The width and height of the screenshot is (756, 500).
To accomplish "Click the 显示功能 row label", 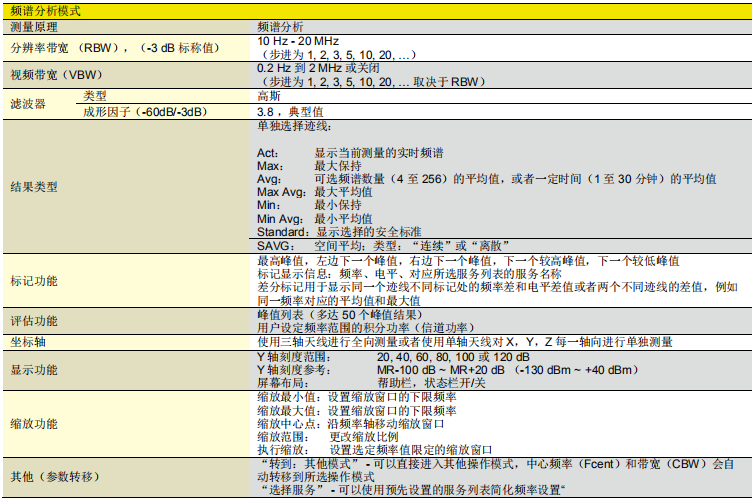I will coord(35,370).
